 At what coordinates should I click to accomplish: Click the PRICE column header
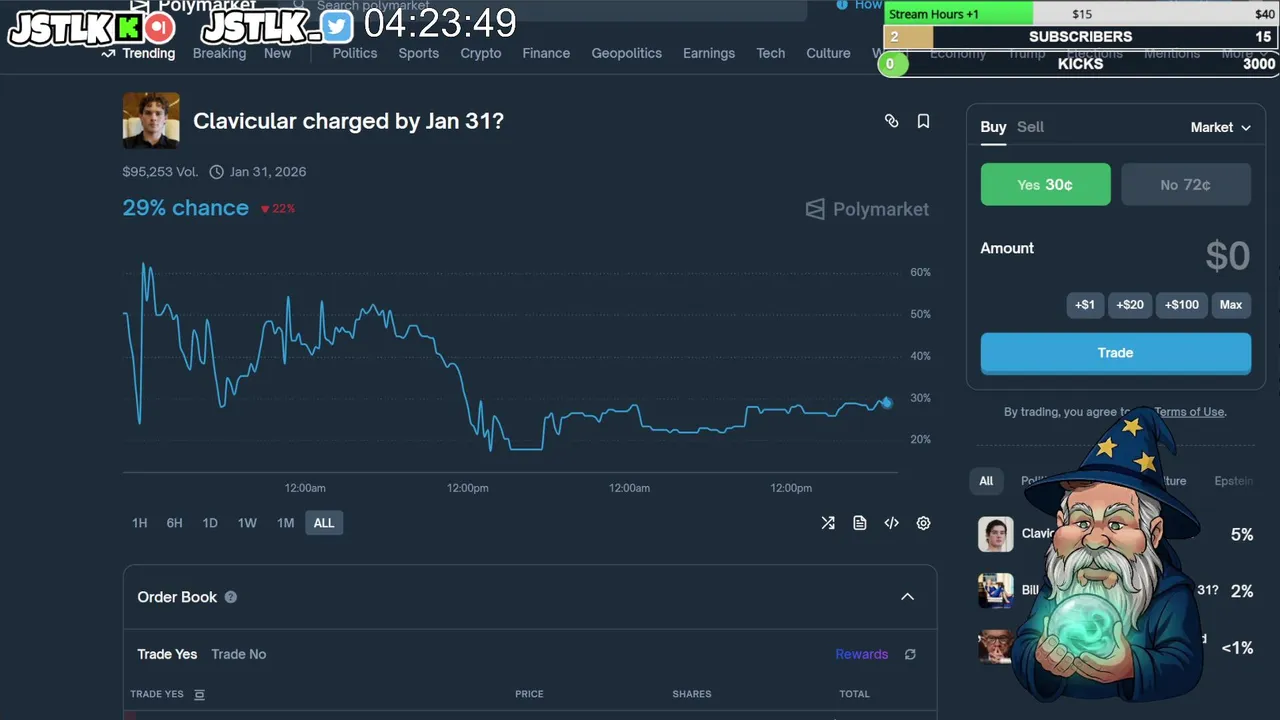pyautogui.click(x=530, y=694)
